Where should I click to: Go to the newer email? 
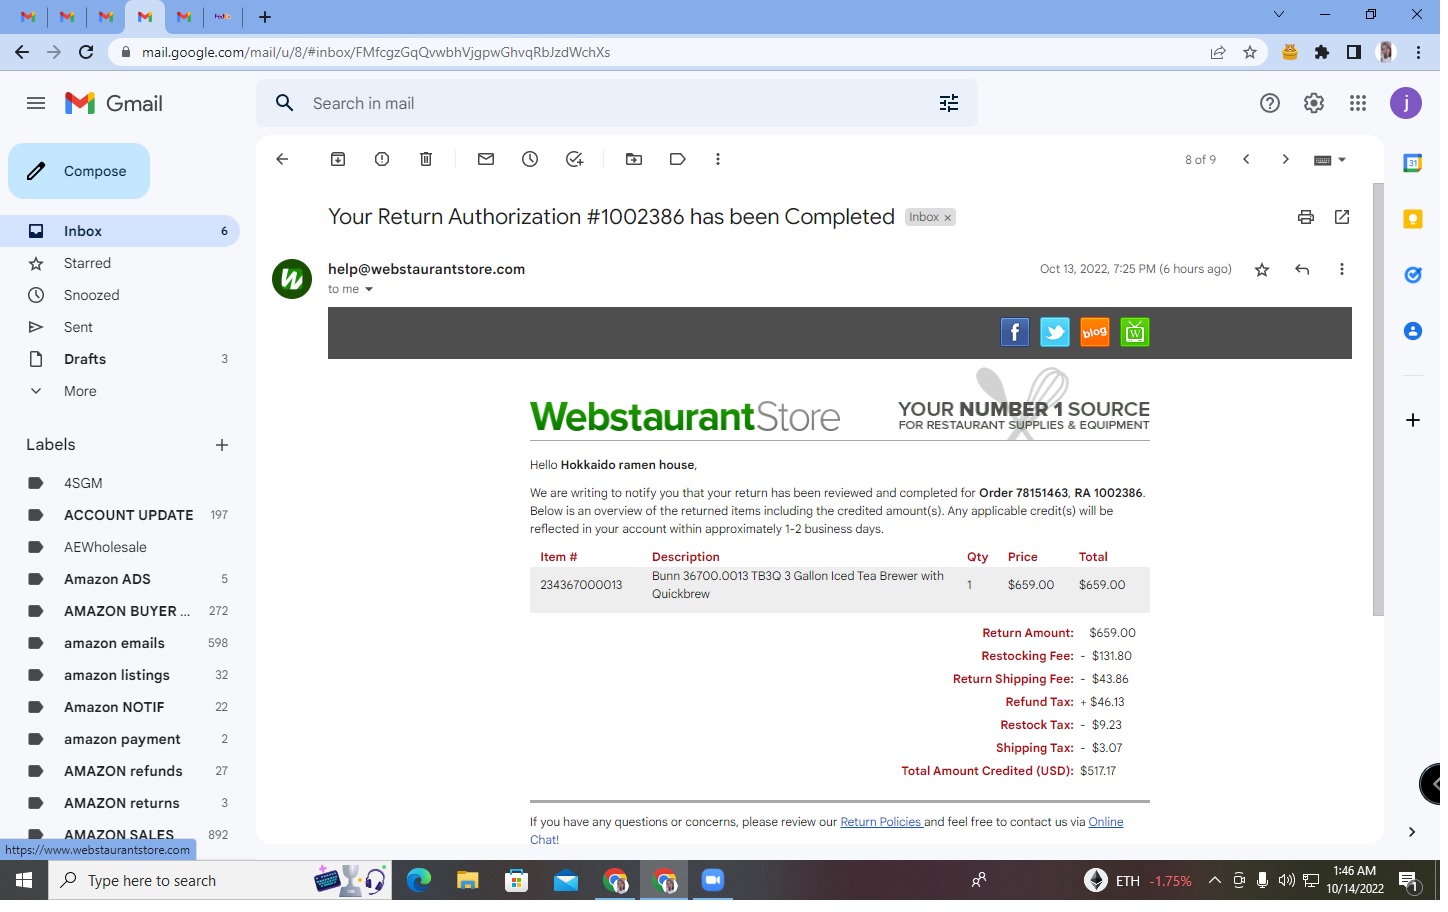point(1246,159)
